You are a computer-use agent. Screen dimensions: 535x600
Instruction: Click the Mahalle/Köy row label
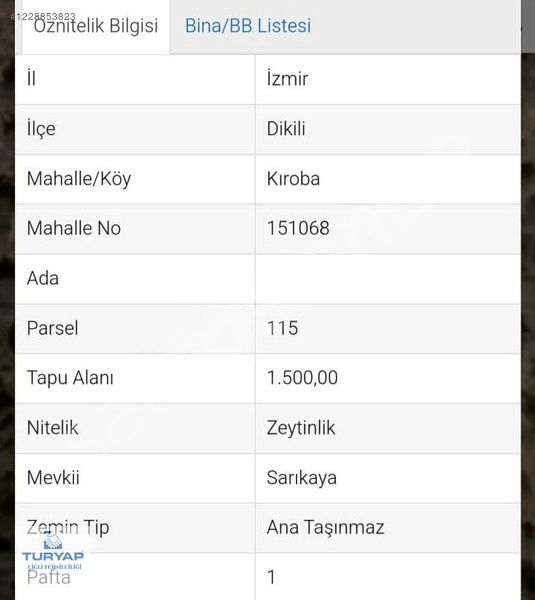tap(79, 179)
